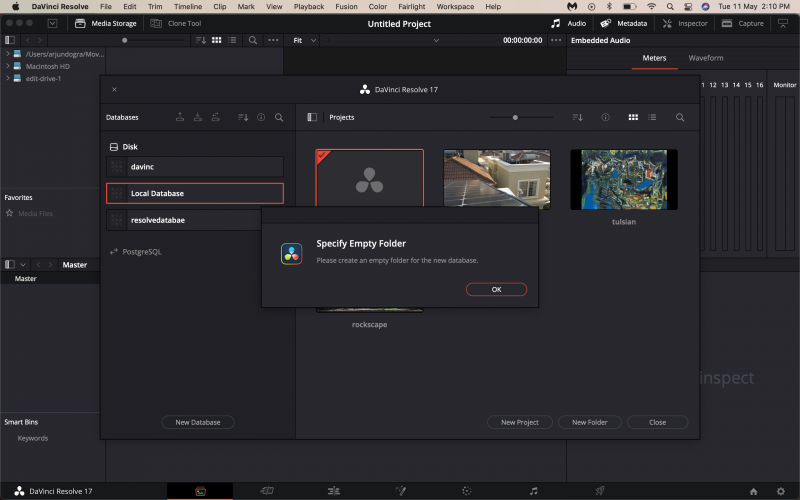Expand the Macintosh HD tree item
Viewport: 800px width, 500px height.
coord(8,66)
